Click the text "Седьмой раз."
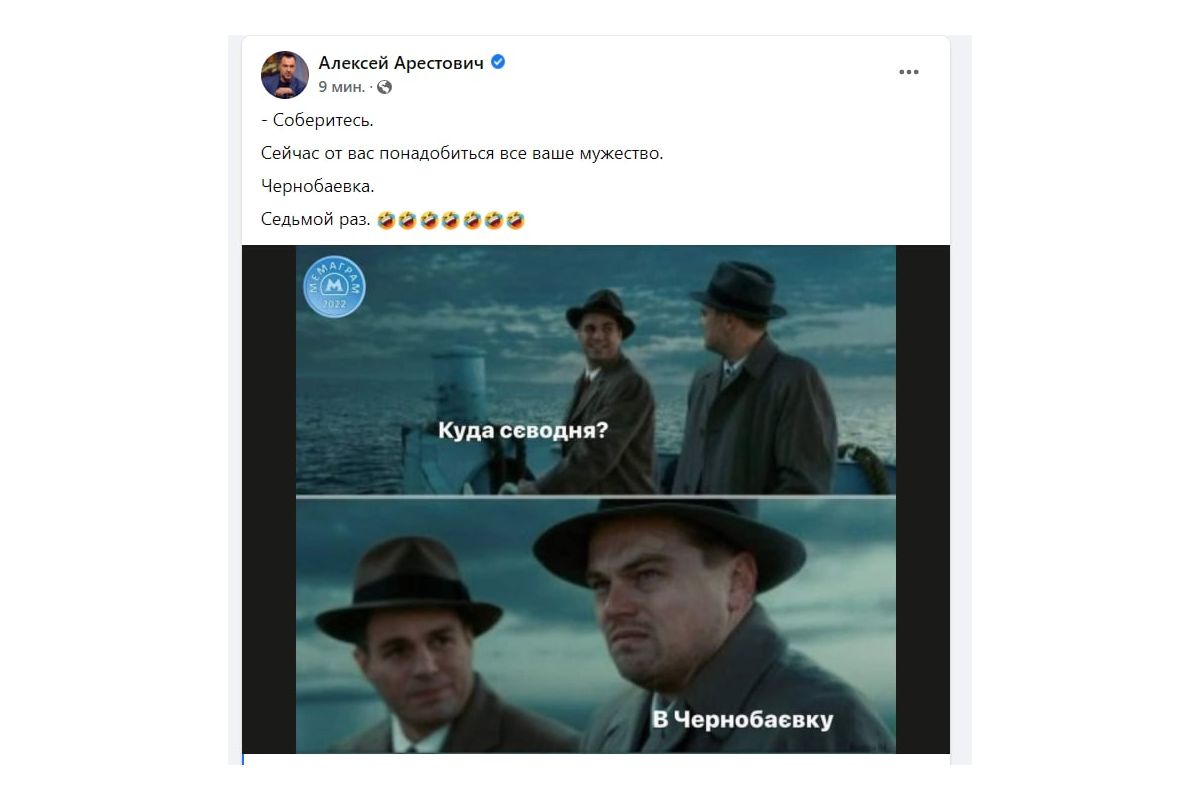Image resolution: width=1200 pixels, height=800 pixels. point(315,220)
